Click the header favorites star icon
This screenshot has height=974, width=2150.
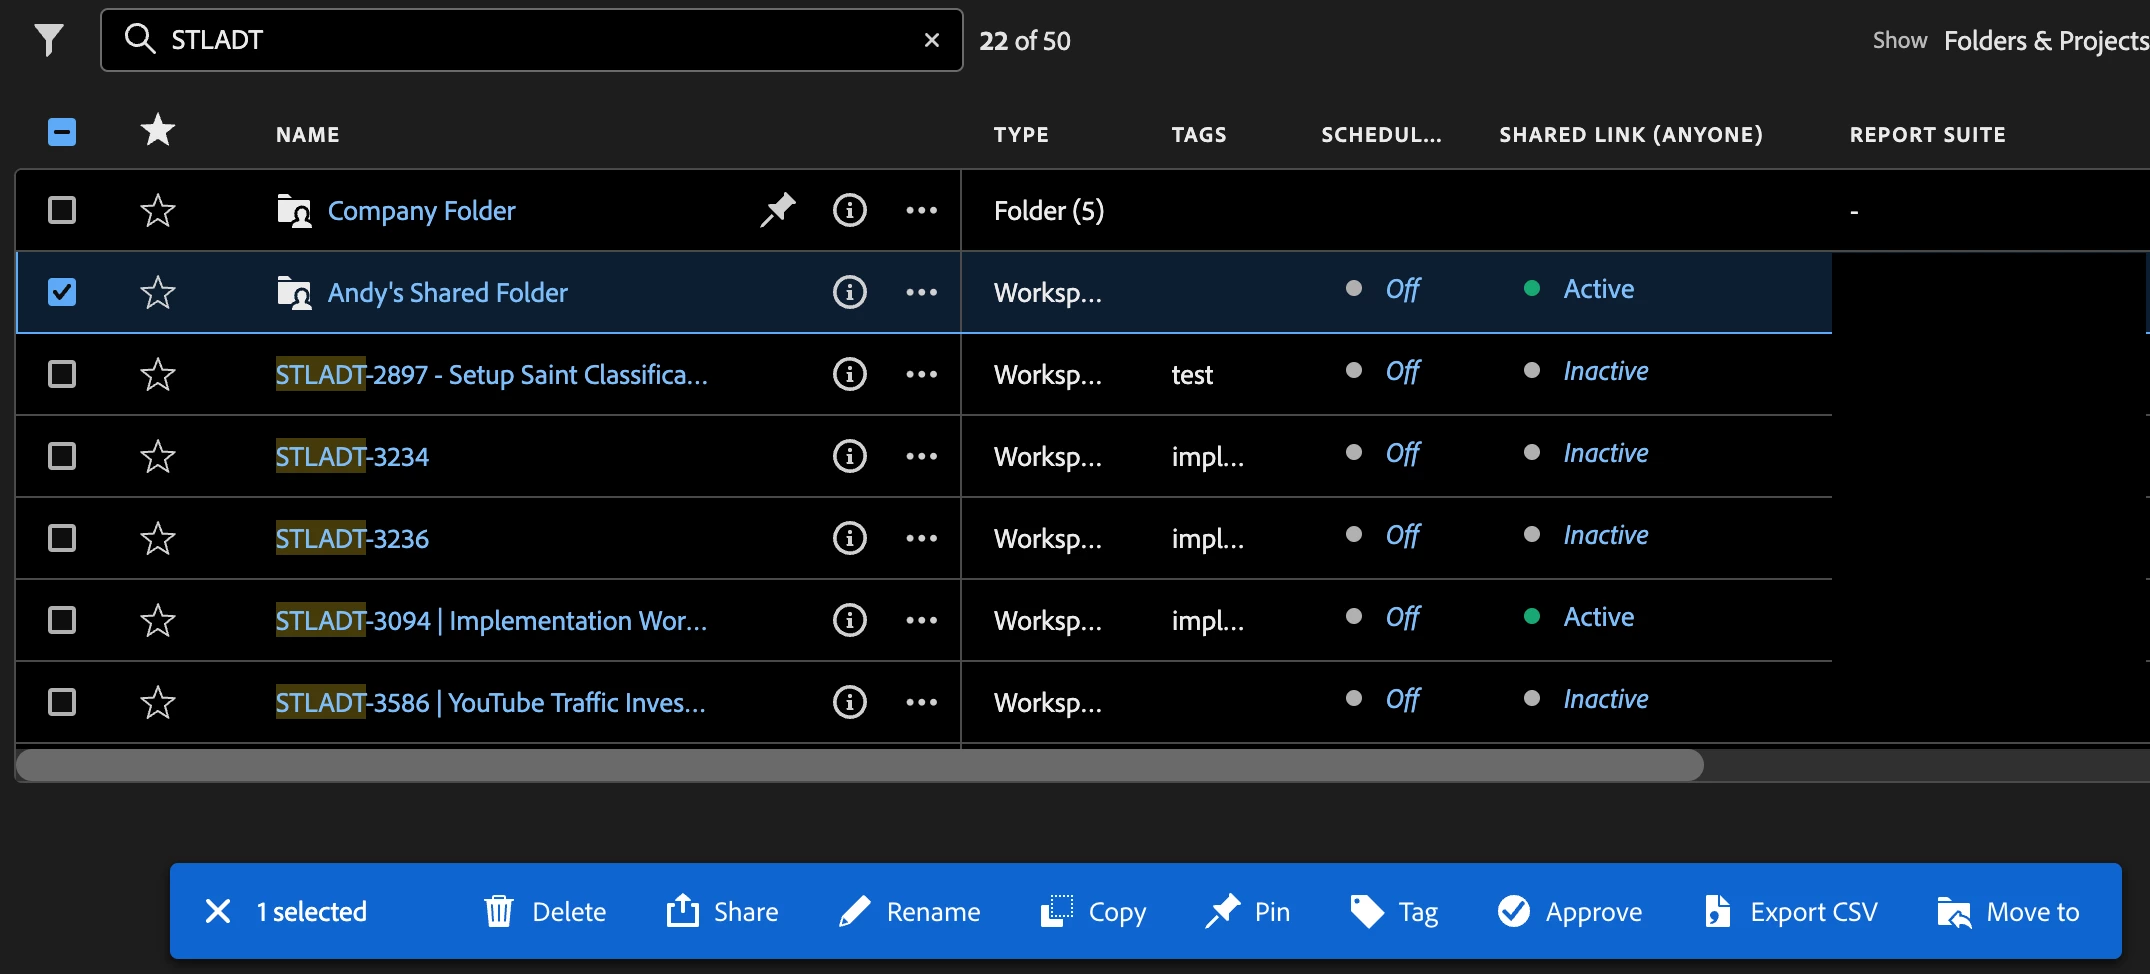click(158, 131)
